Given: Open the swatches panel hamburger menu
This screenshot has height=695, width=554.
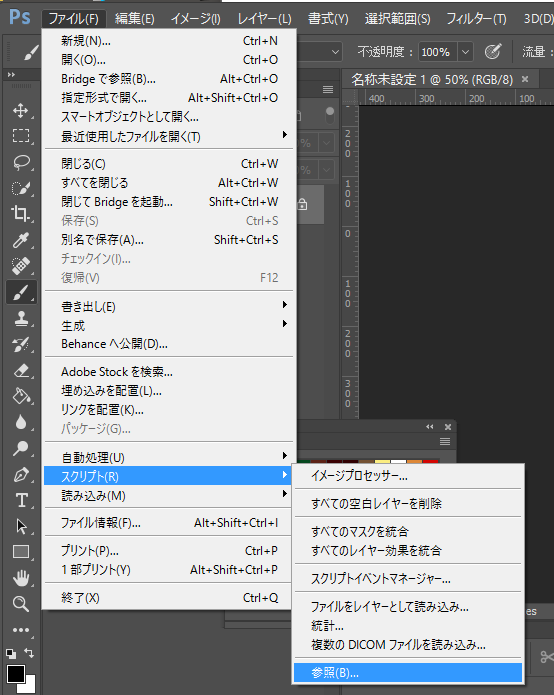Looking at the screenshot, I should point(445,441).
